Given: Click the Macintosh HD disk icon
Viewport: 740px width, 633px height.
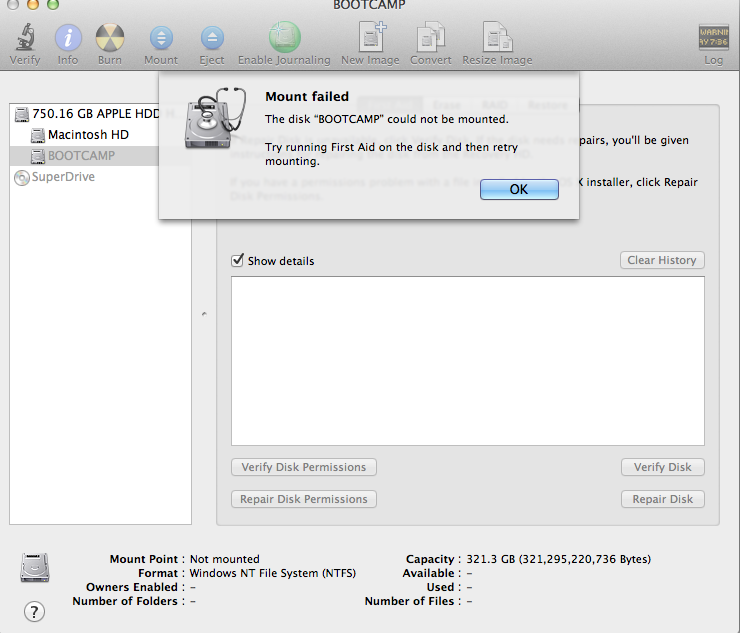Looking at the screenshot, I should (38, 135).
